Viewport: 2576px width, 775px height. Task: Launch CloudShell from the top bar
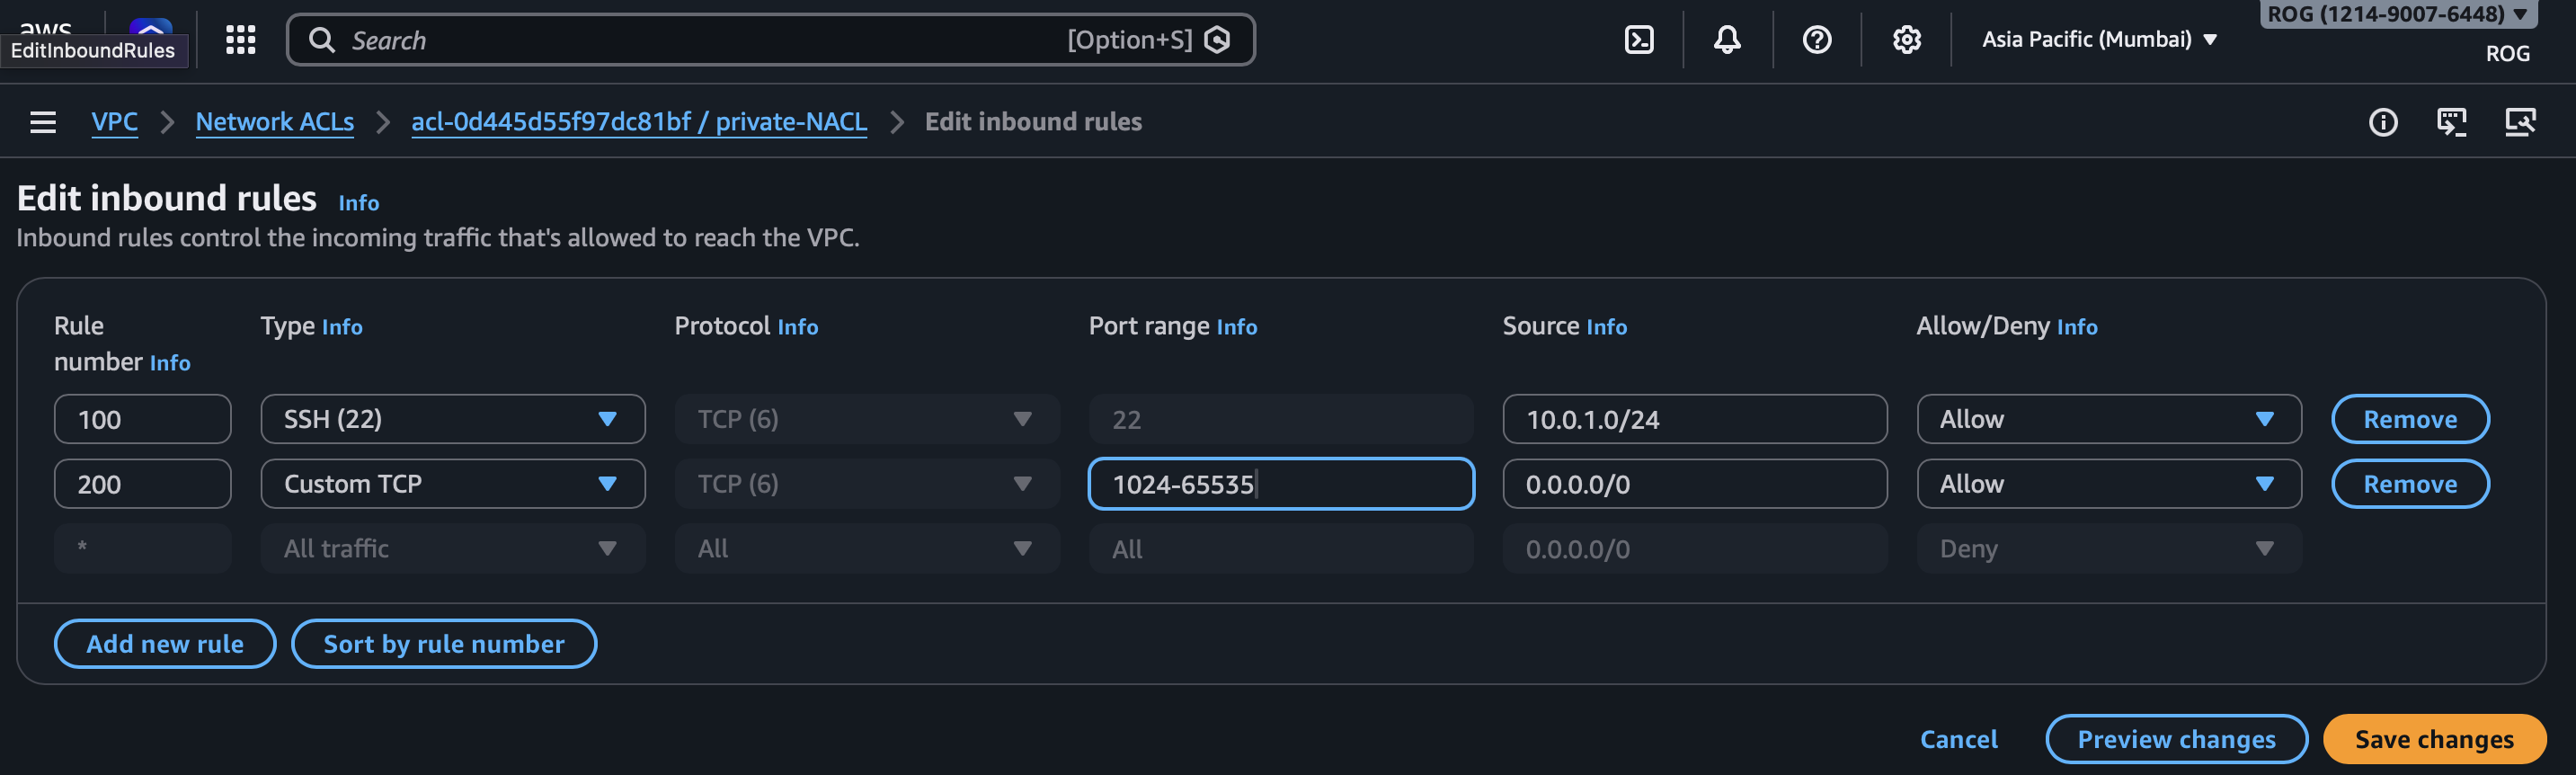point(1638,40)
